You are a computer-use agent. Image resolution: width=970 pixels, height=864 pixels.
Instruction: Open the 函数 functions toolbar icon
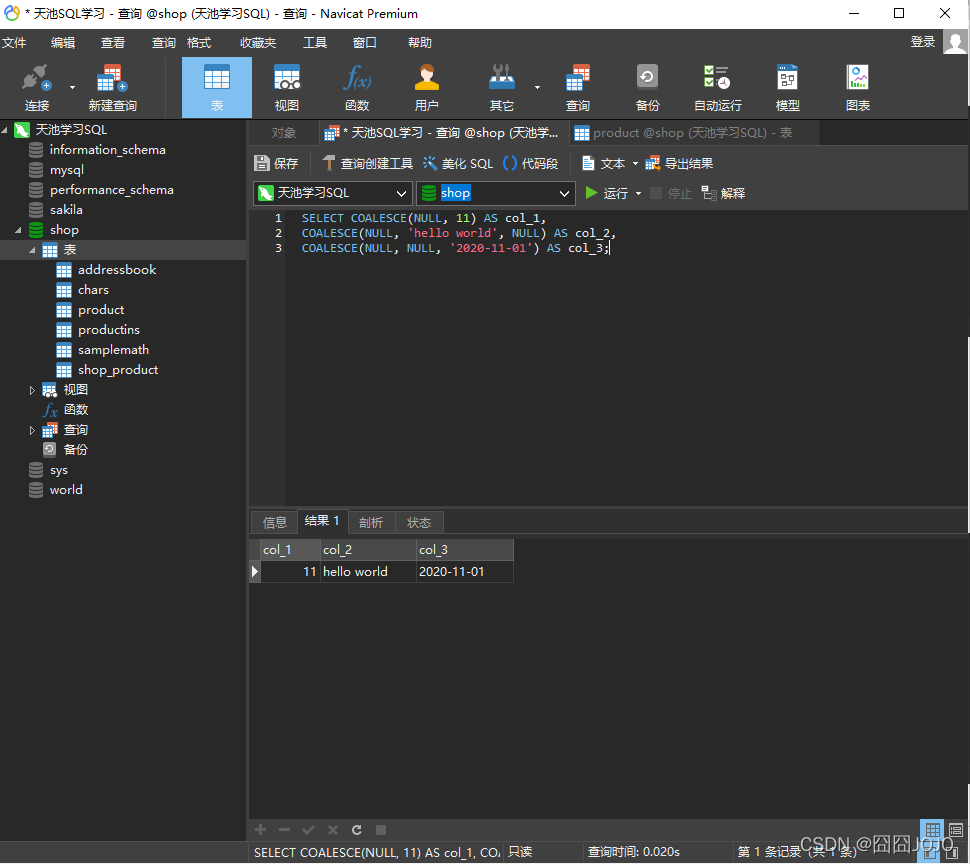(357, 87)
